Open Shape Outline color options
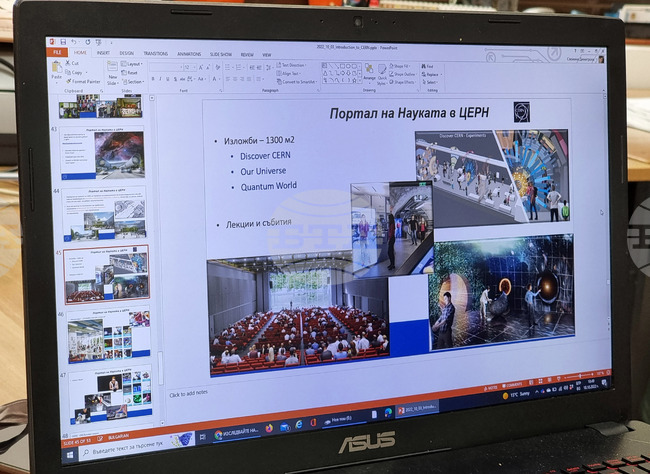 click(x=403, y=75)
